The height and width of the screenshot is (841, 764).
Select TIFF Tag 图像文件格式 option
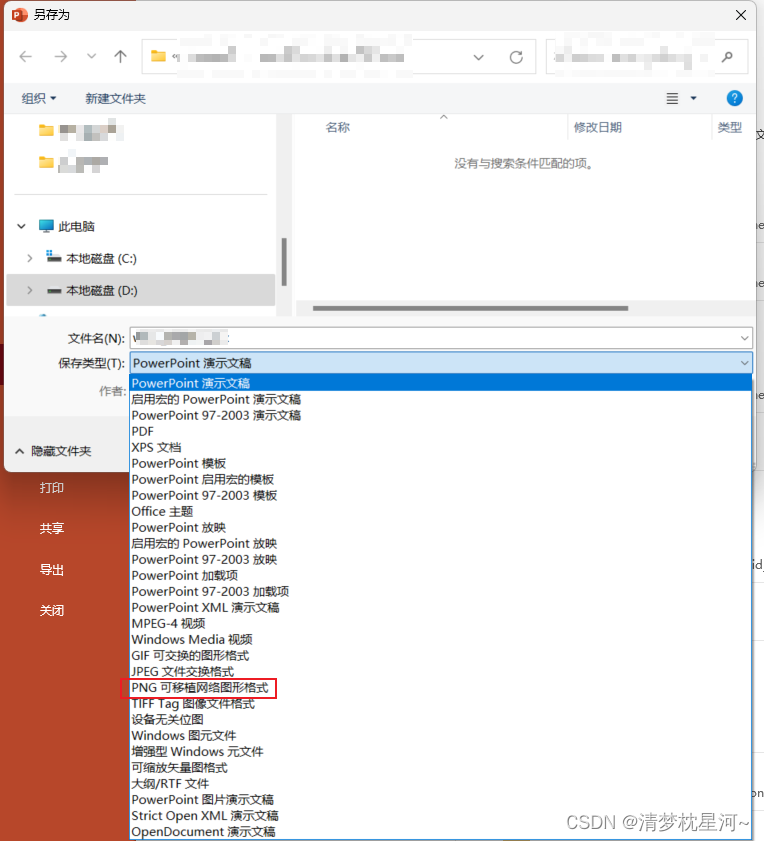click(x=440, y=704)
